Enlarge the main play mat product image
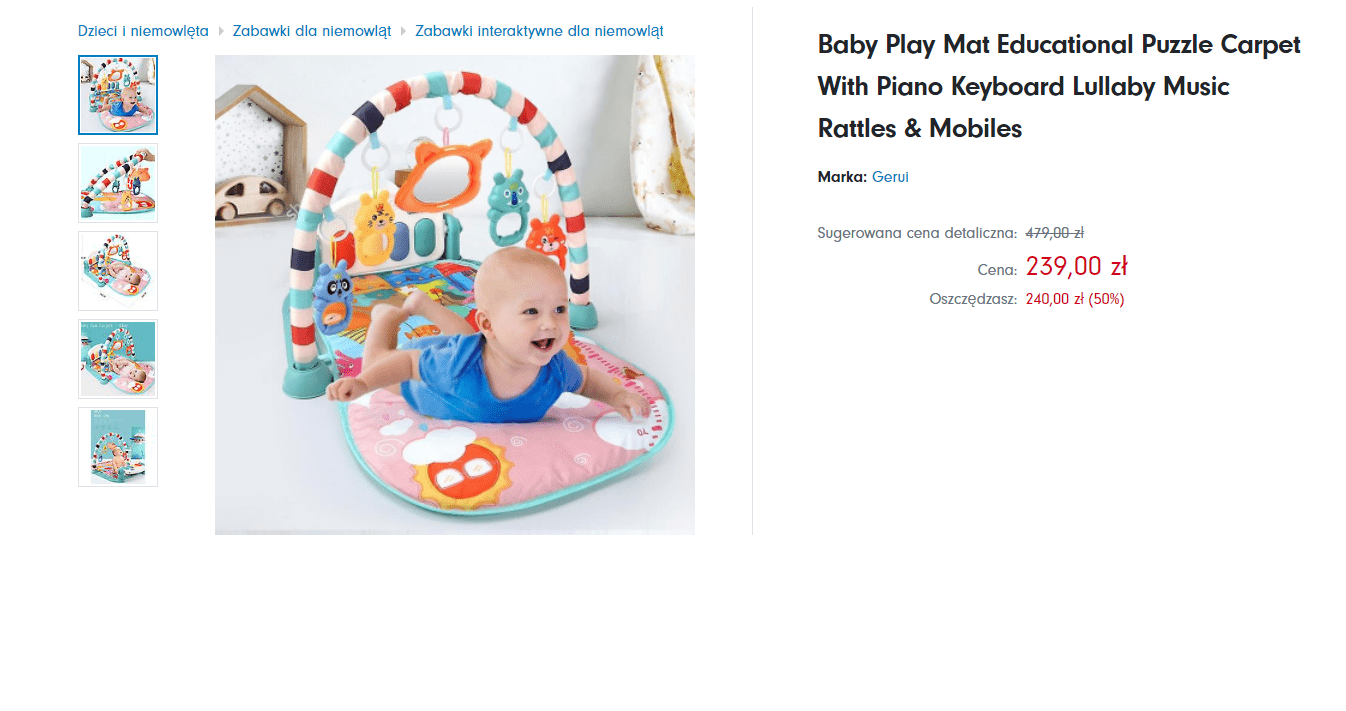 point(455,295)
